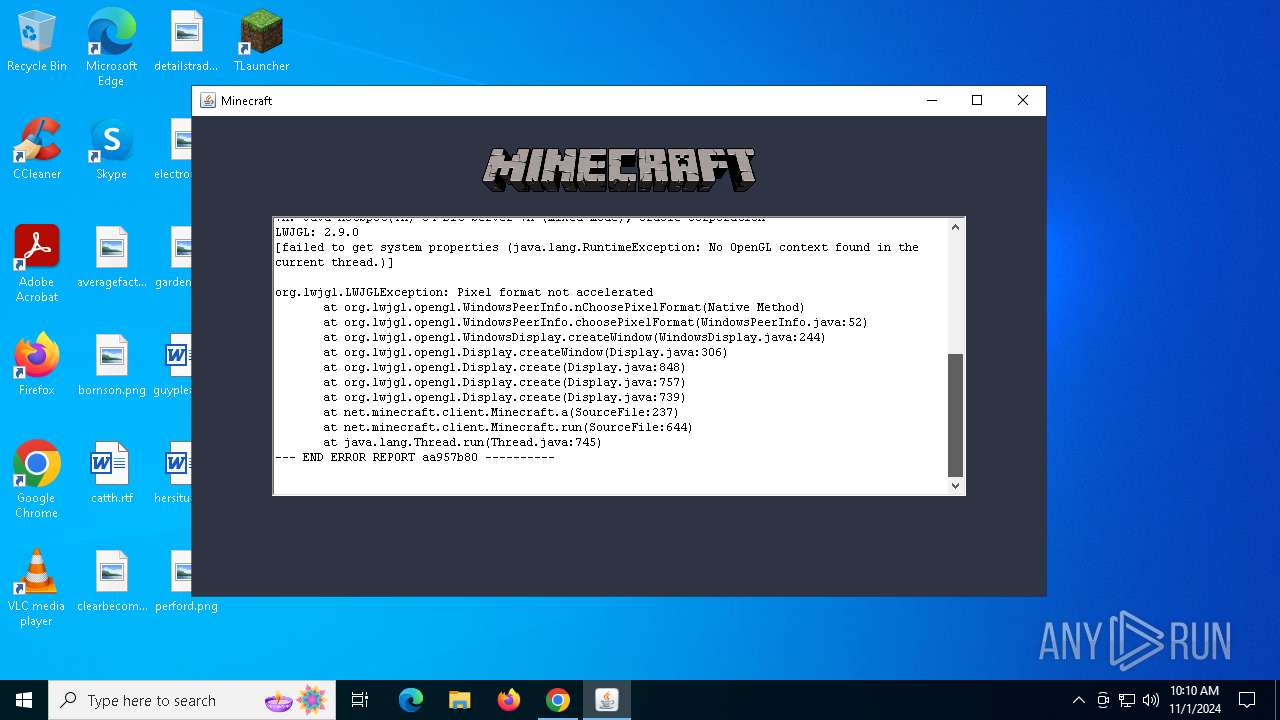Select the catth.rtf document icon
Image resolution: width=1280 pixels, height=720 pixels.
pyautogui.click(x=111, y=474)
